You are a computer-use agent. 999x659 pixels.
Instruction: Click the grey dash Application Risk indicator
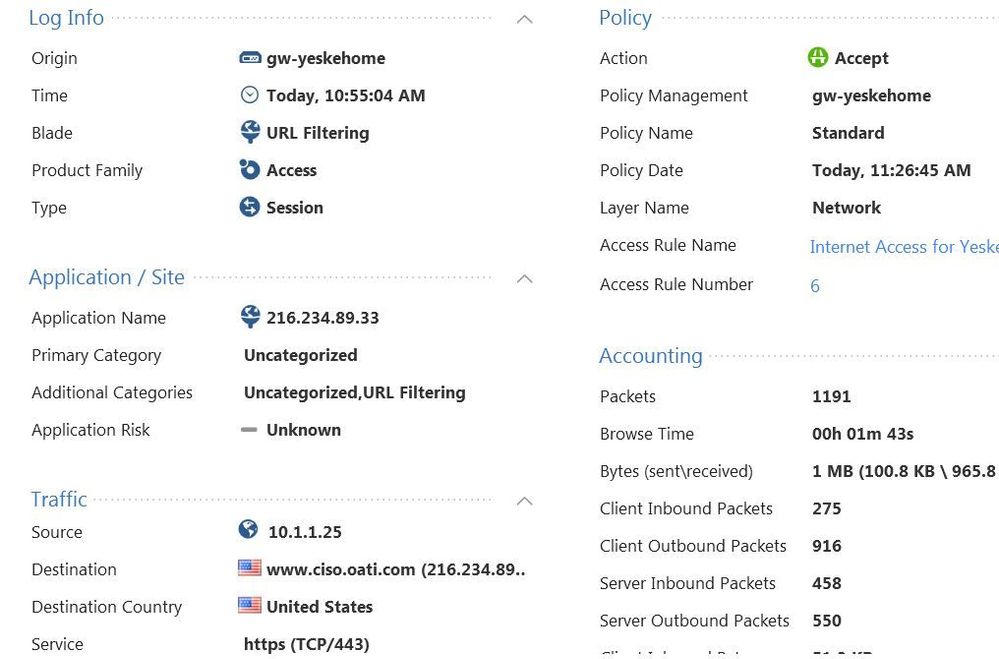pos(250,430)
